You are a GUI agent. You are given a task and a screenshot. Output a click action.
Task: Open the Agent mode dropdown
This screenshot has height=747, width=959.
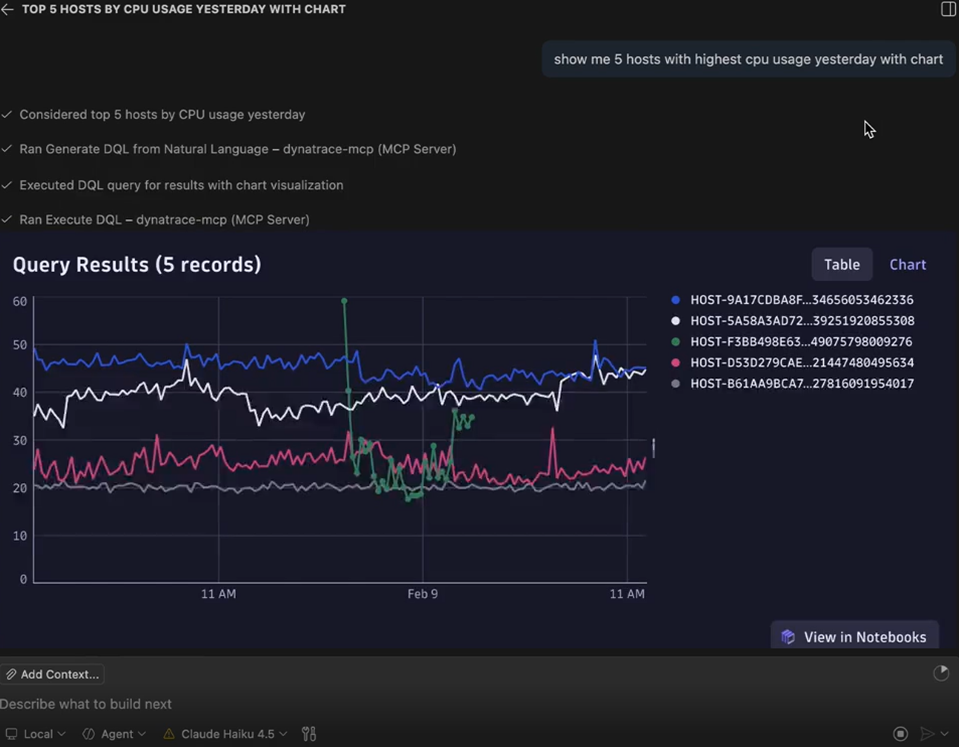pos(115,734)
